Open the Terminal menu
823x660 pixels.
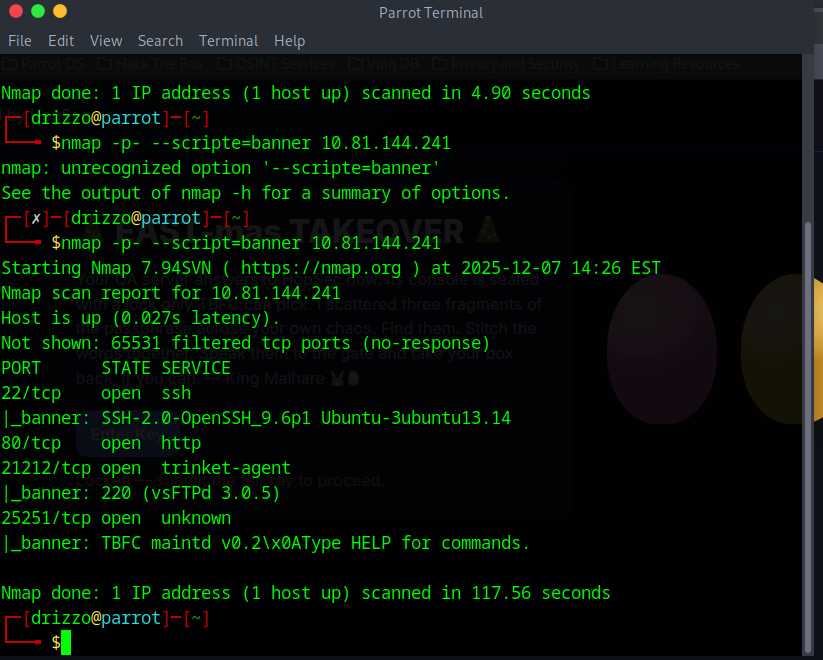point(228,41)
